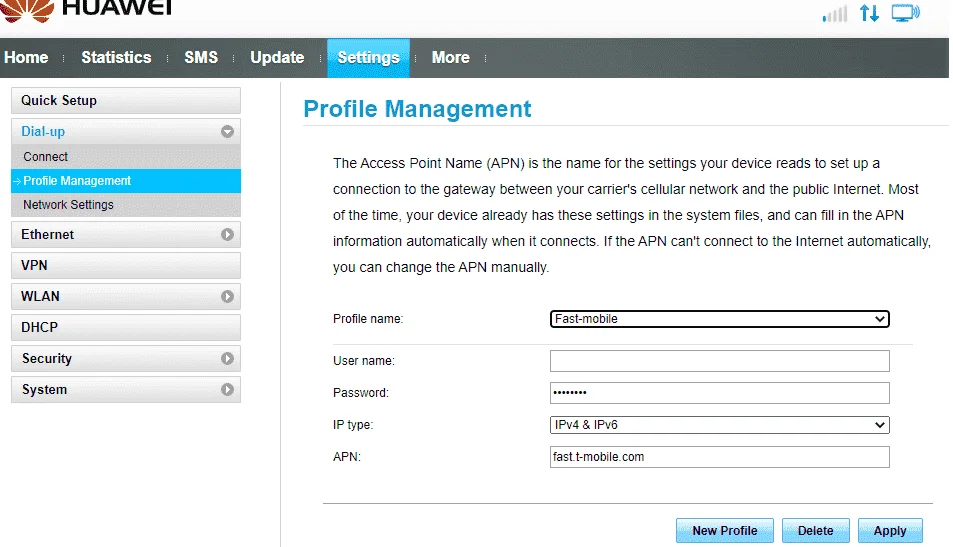Open the IP type dropdown
Screen dimensions: 953x547
pos(720,425)
